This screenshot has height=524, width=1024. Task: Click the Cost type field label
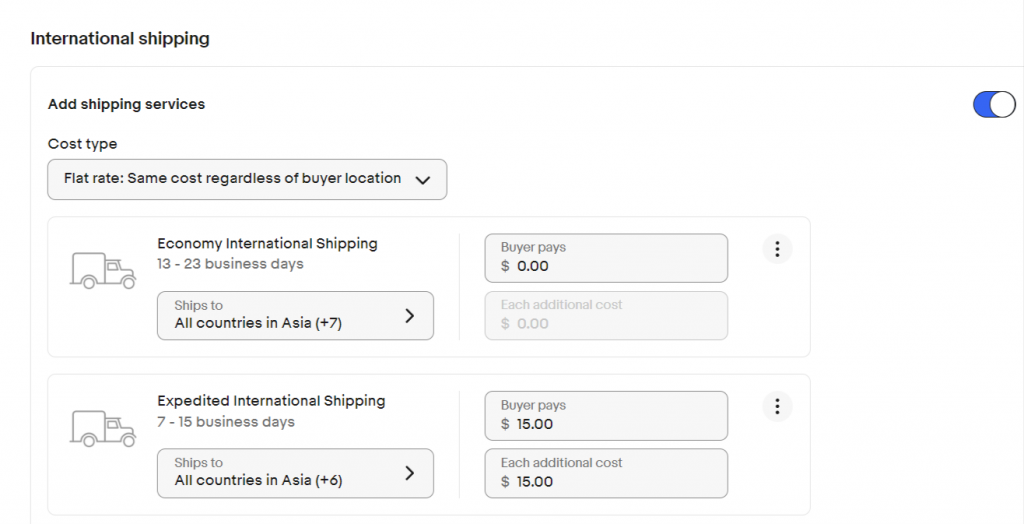(x=82, y=144)
